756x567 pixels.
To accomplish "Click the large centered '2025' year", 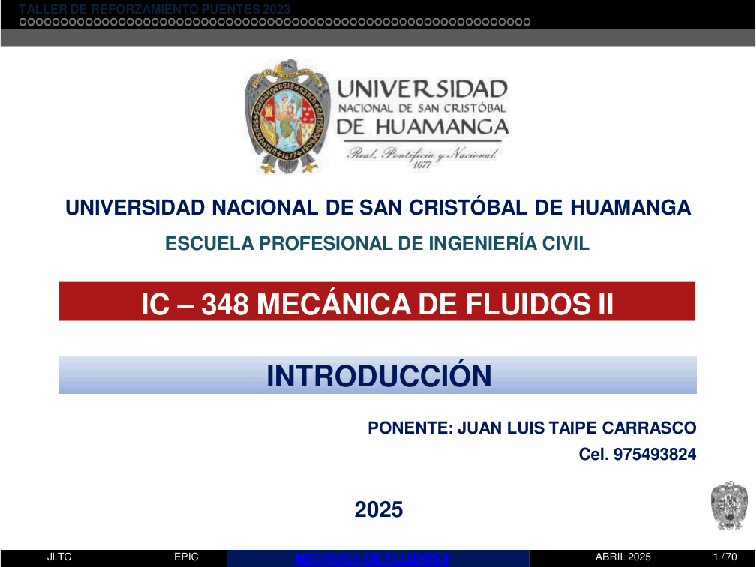I will [x=378, y=510].
